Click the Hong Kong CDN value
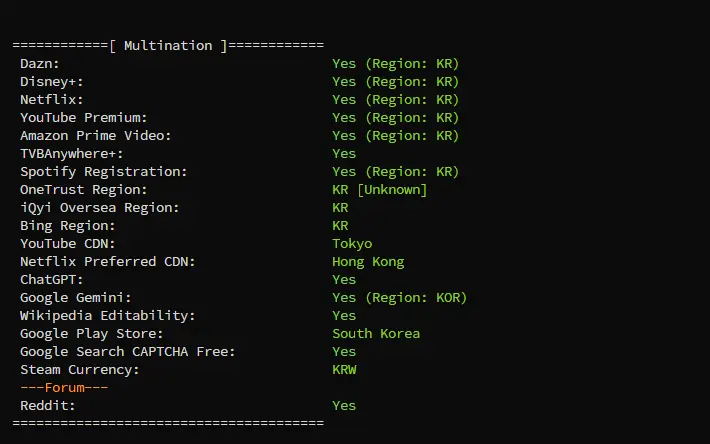Screen dimensions: 710x444 click(x=368, y=262)
